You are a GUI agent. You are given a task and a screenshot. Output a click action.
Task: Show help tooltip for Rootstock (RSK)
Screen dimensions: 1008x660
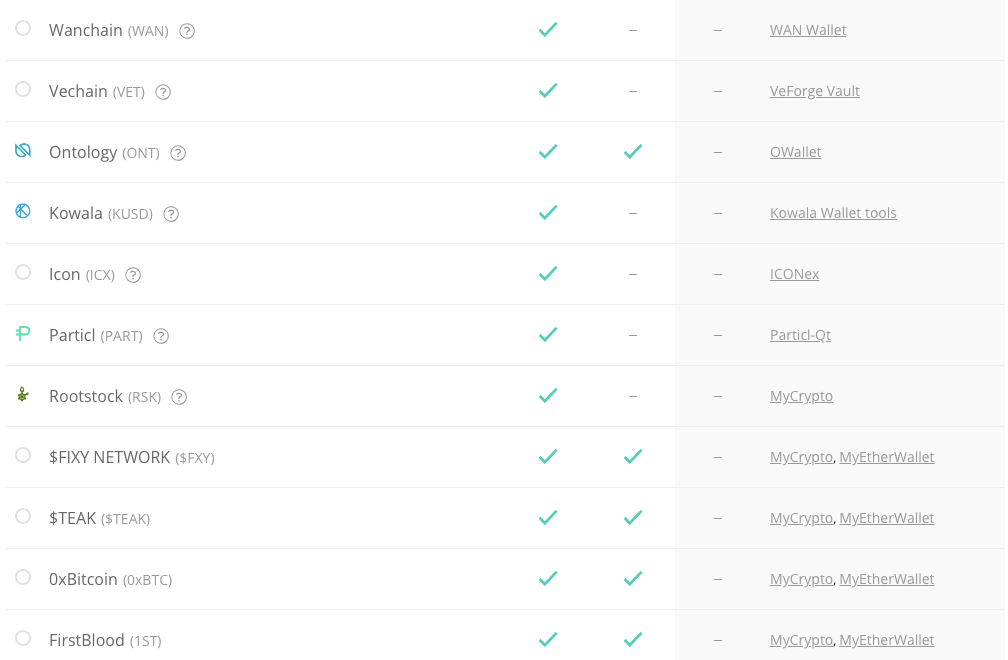click(179, 397)
